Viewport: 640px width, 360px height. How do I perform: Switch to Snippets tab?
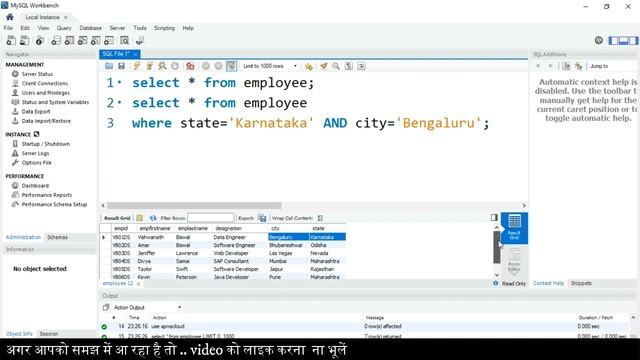581,283
